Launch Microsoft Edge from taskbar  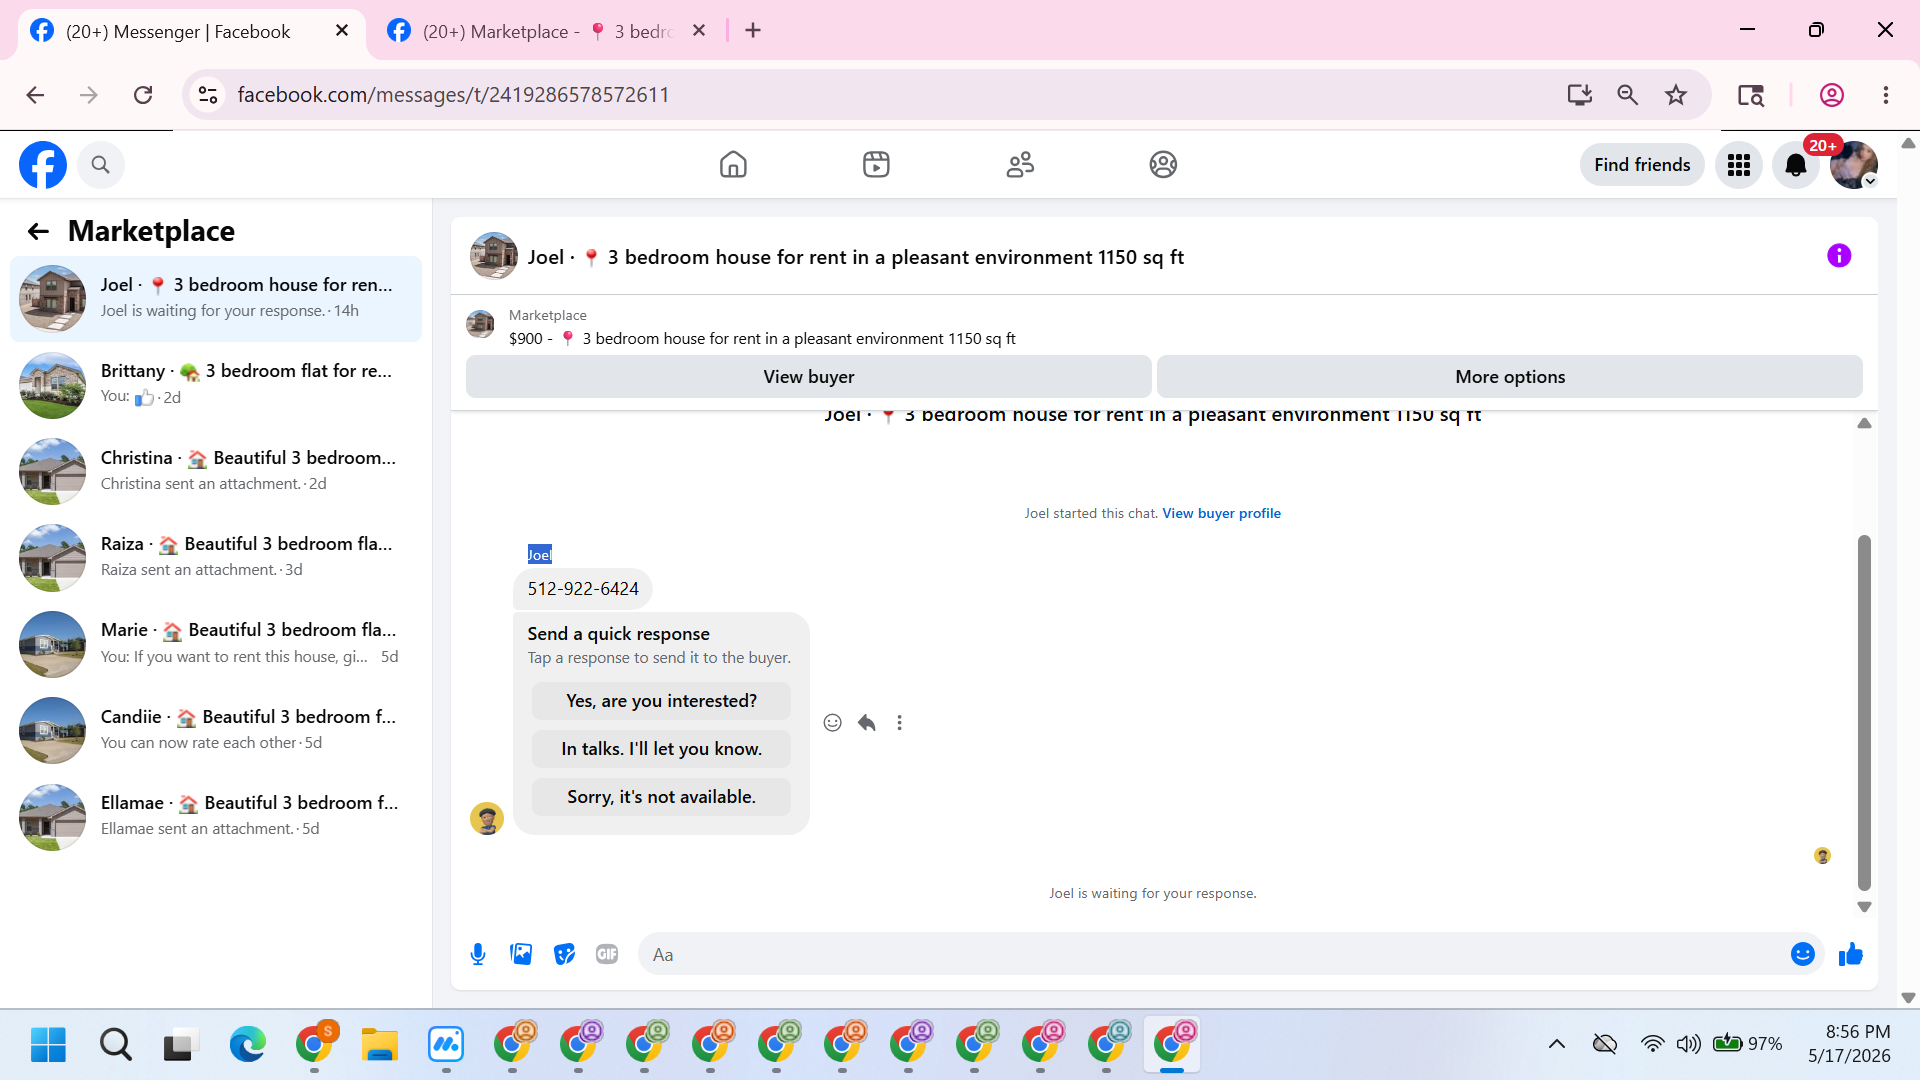247,1045
